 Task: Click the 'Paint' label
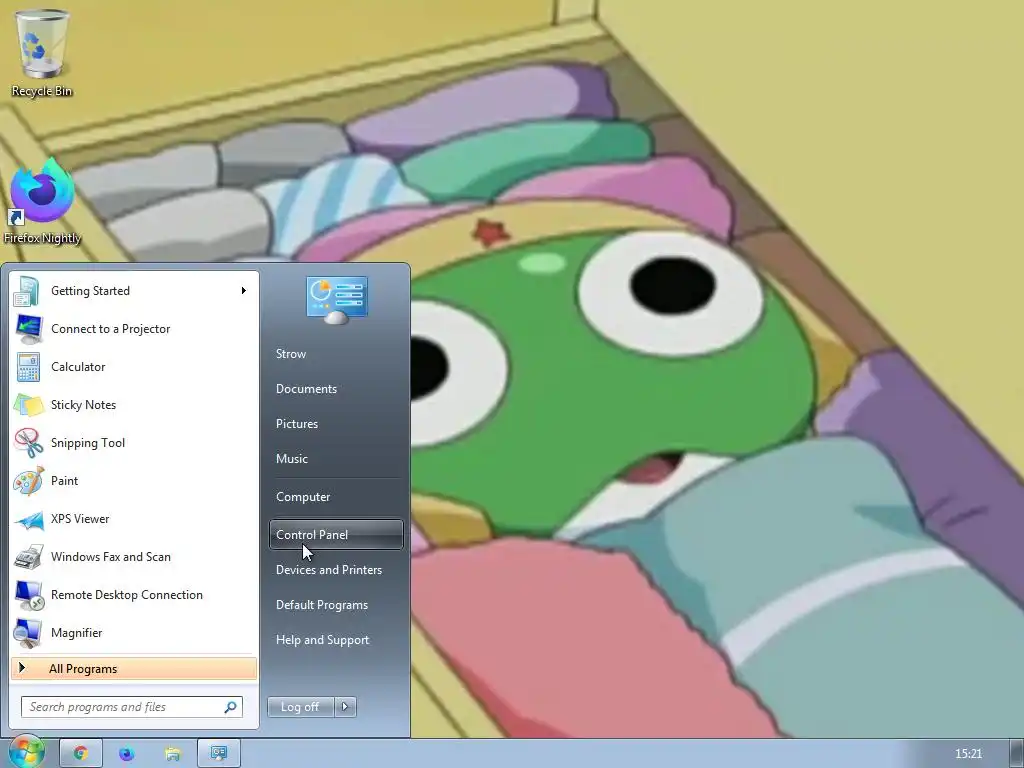coord(65,481)
